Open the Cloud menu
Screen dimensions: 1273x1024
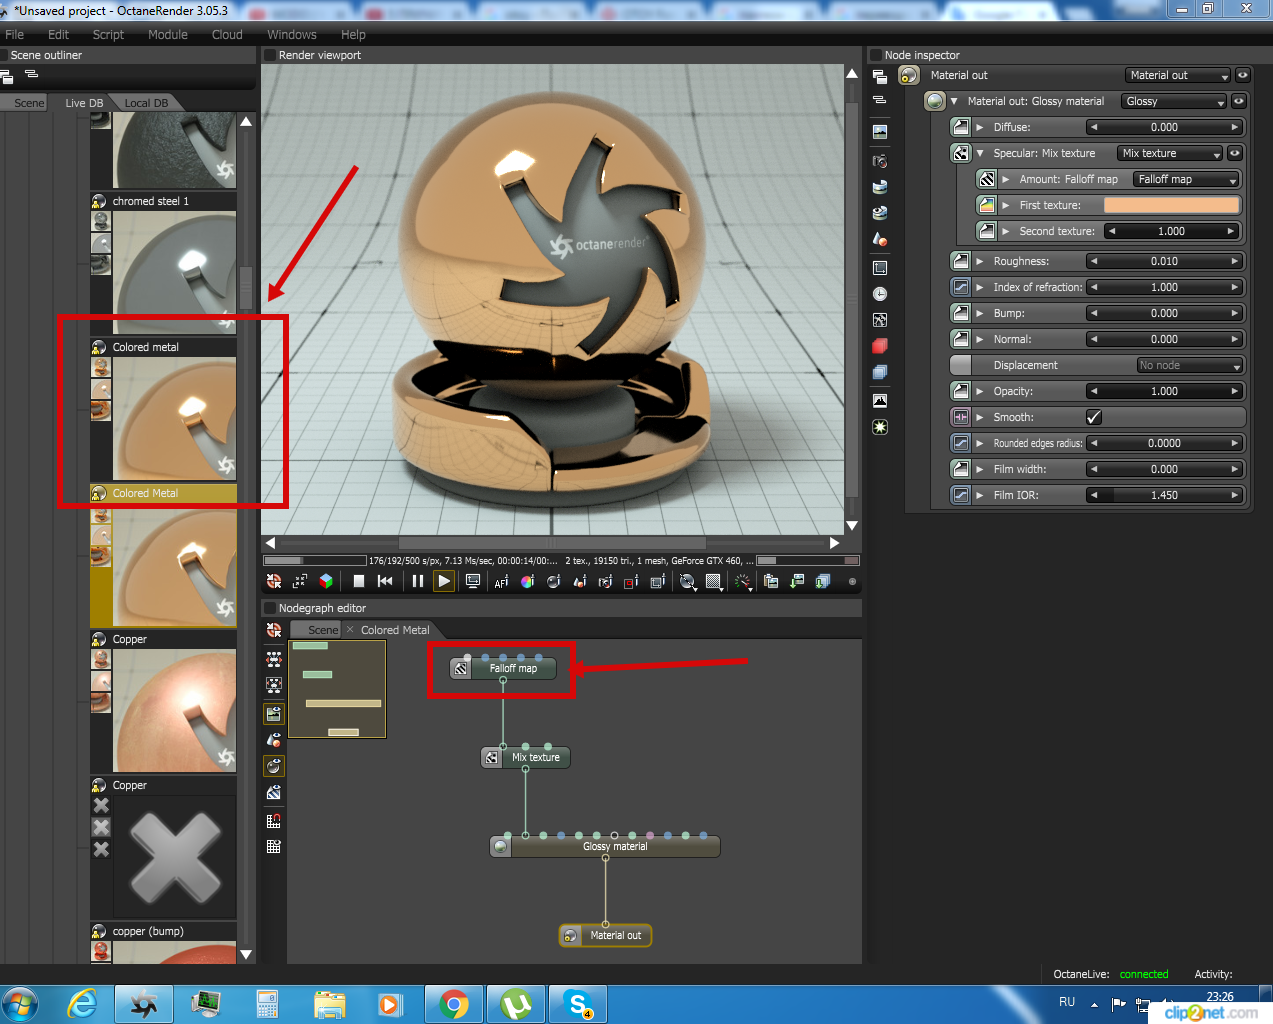point(227,34)
